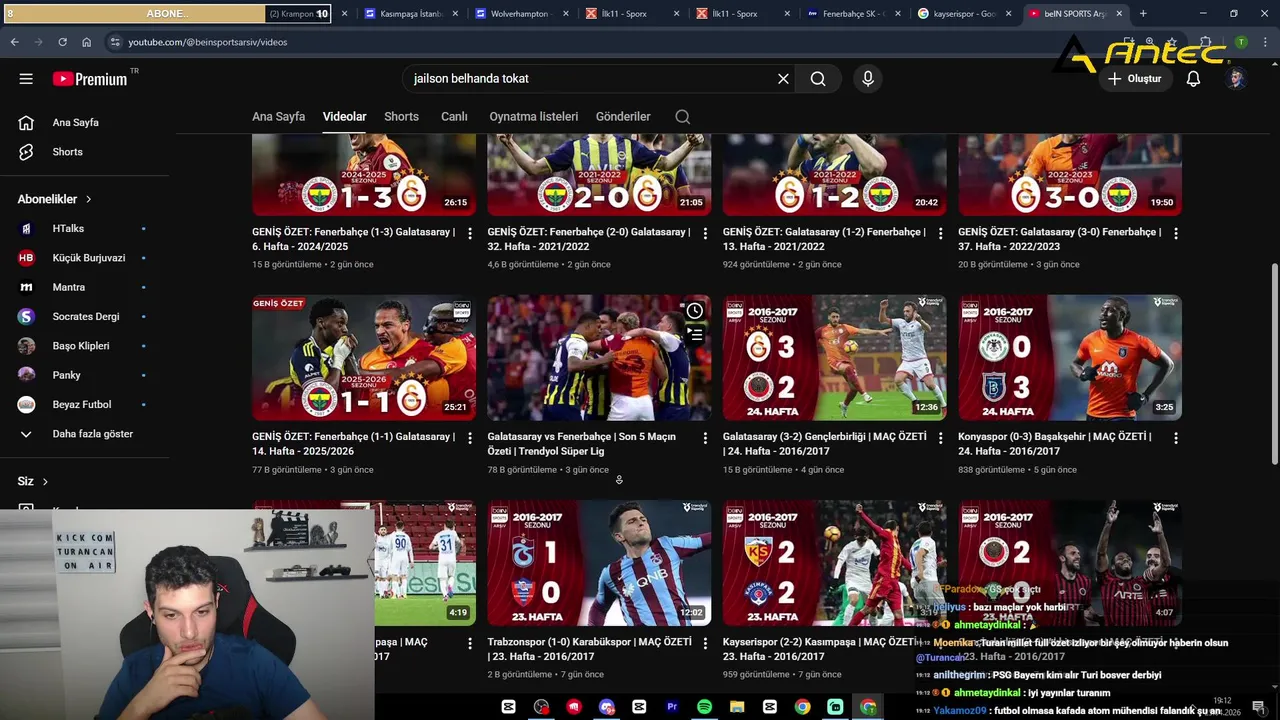Image resolution: width=1280 pixels, height=720 pixels.
Task: Click the browser address bar URL
Action: coord(208,43)
